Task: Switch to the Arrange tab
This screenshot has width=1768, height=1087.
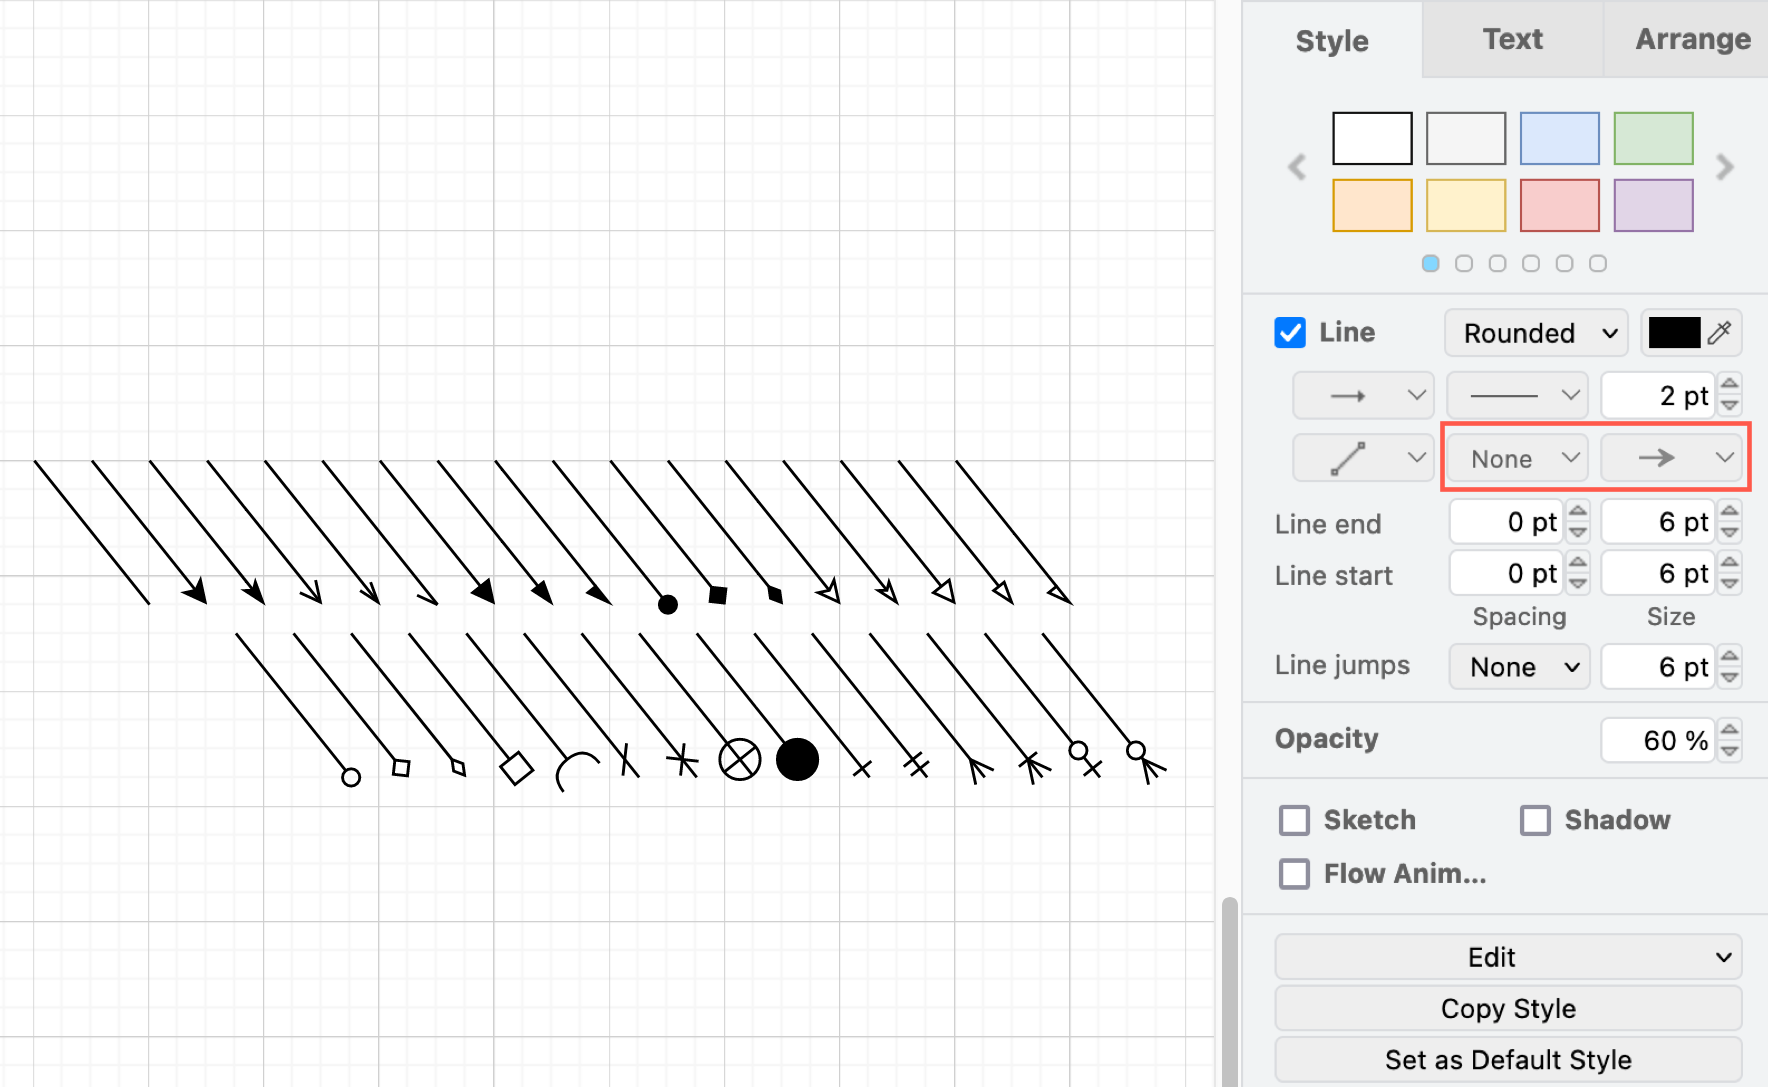Action: [x=1692, y=40]
